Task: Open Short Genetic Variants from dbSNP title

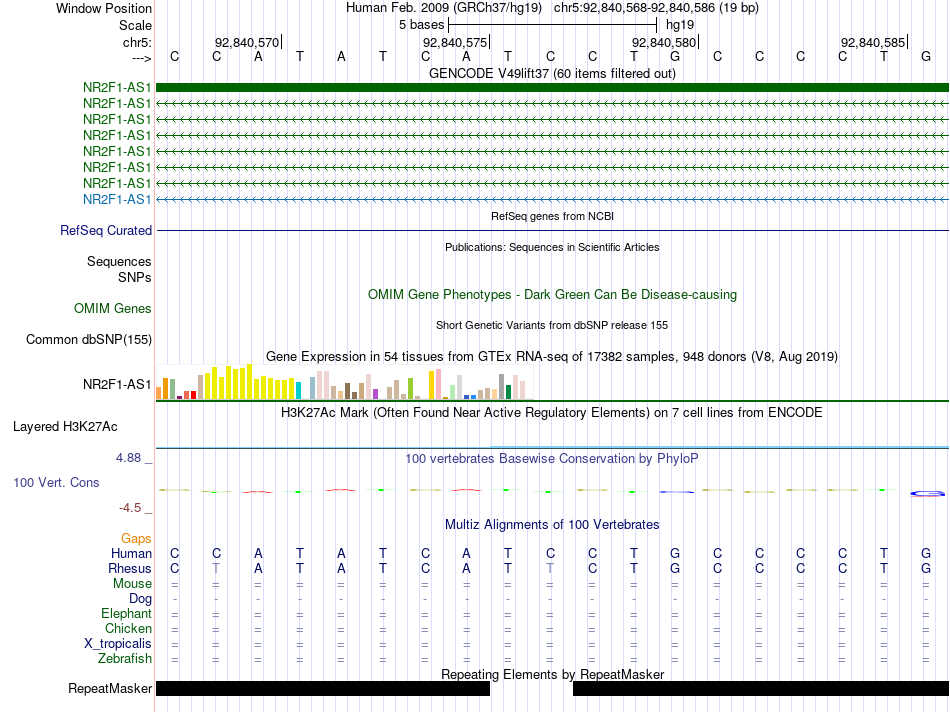Action: pyautogui.click(x=552, y=325)
